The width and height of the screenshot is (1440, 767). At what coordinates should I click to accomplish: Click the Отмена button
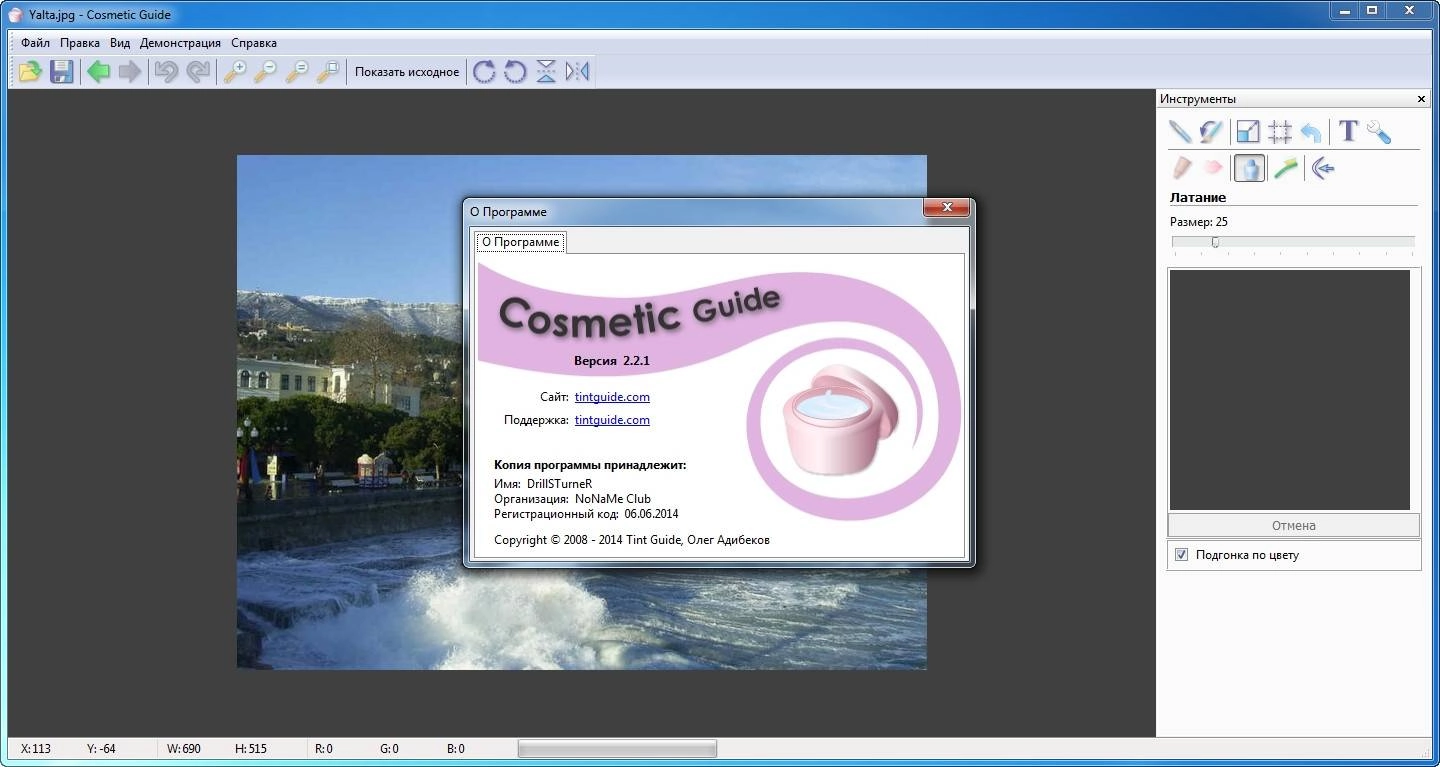click(x=1294, y=525)
